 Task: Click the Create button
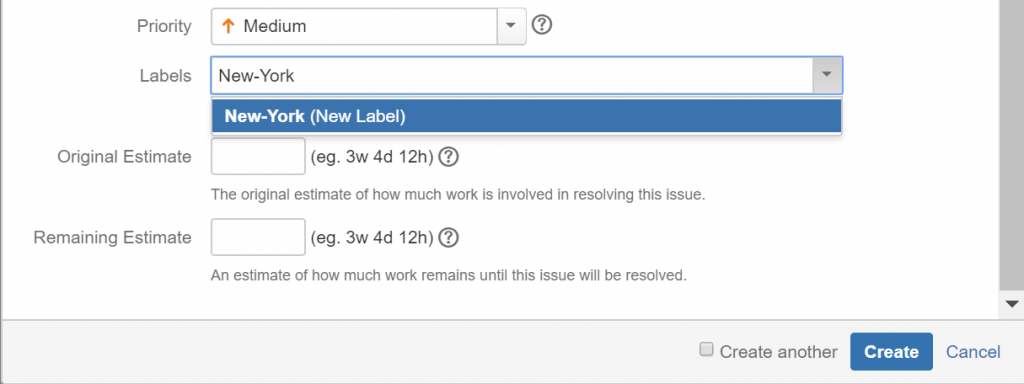pyautogui.click(x=891, y=352)
